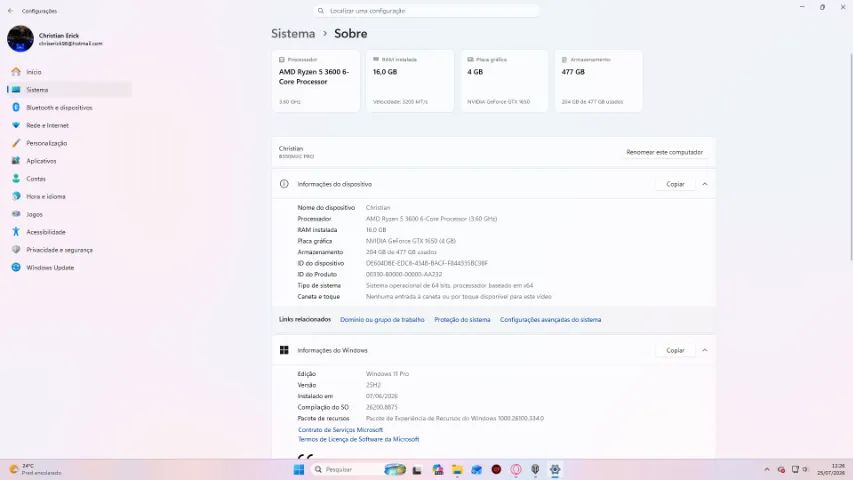Open the RAM instalada card
Screen dimensions: 853x480
pos(410,81)
